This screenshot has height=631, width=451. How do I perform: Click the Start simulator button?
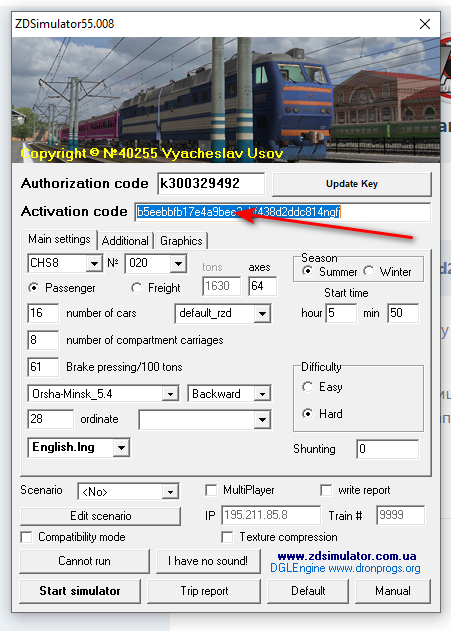coord(80,591)
